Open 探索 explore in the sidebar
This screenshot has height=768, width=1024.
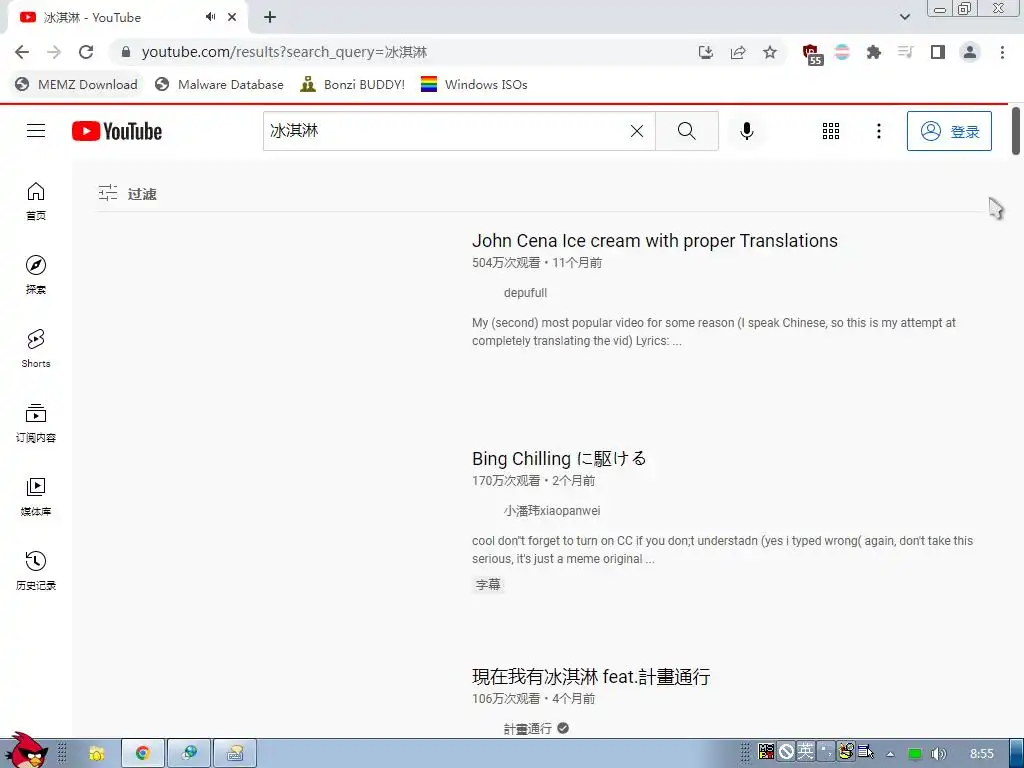(36, 275)
